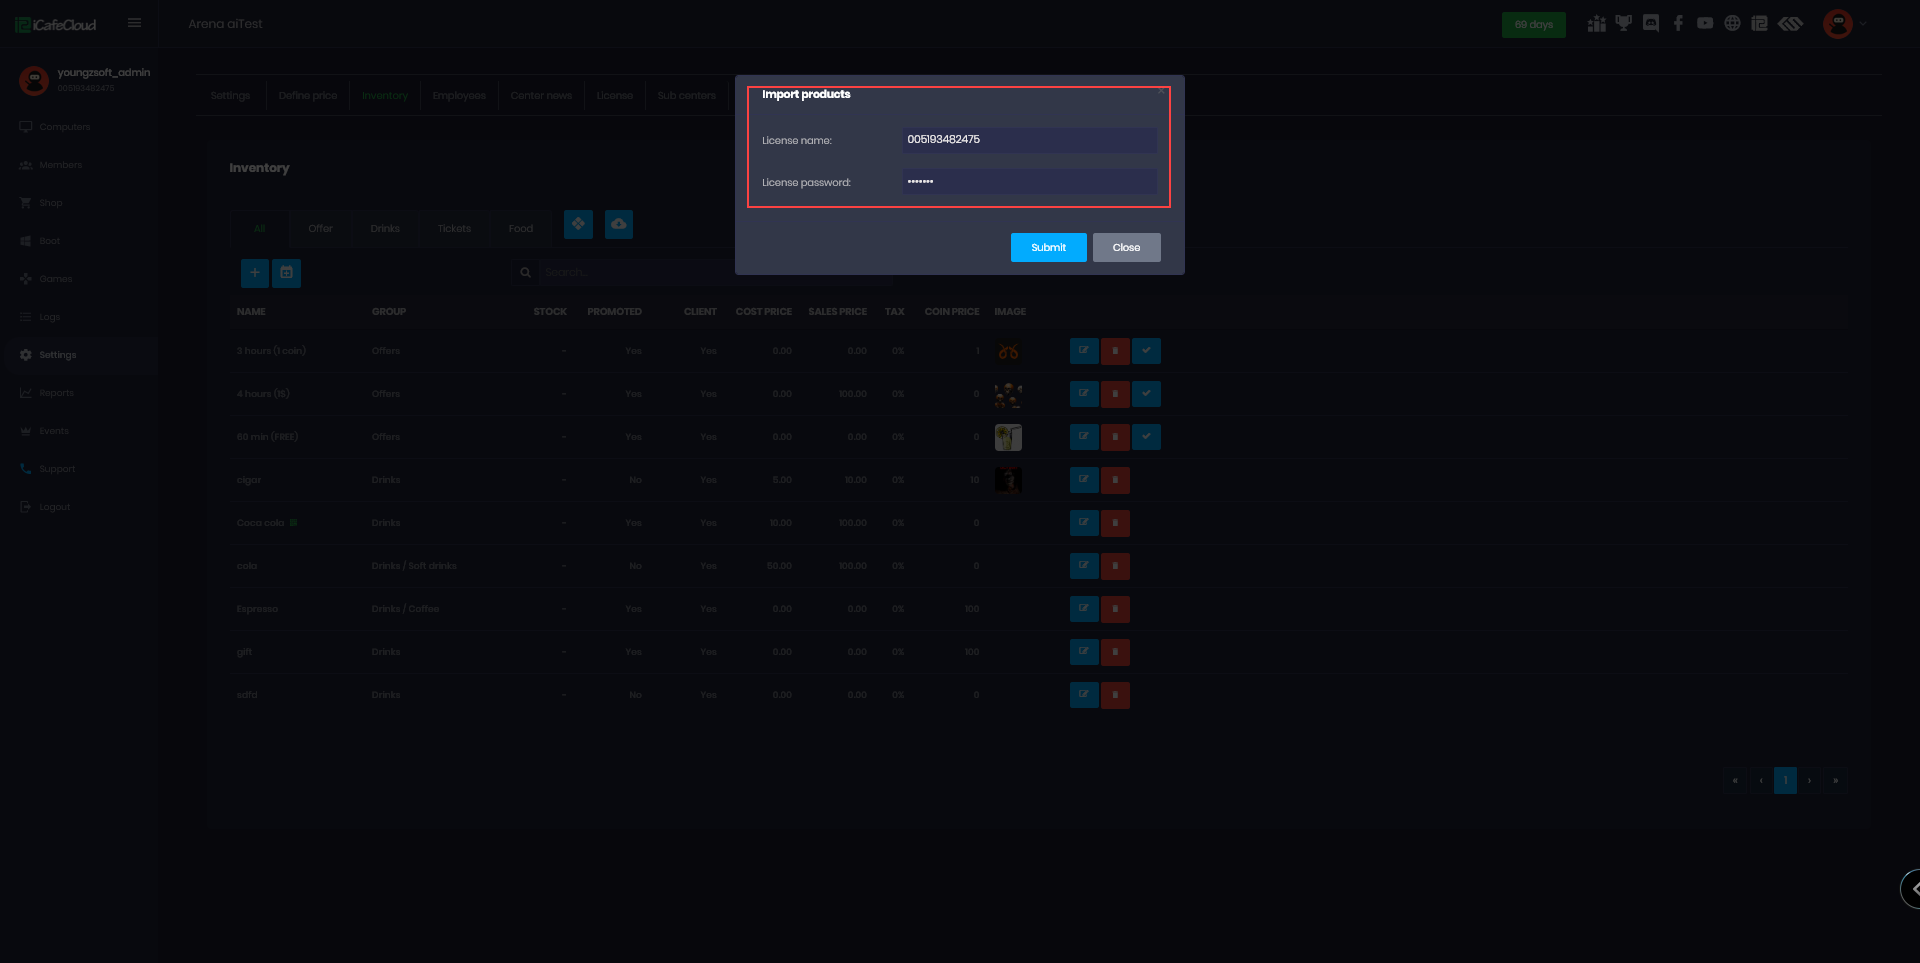Viewport: 1920px width, 963px height.
Task: Click the plus add product button
Action: click(255, 273)
